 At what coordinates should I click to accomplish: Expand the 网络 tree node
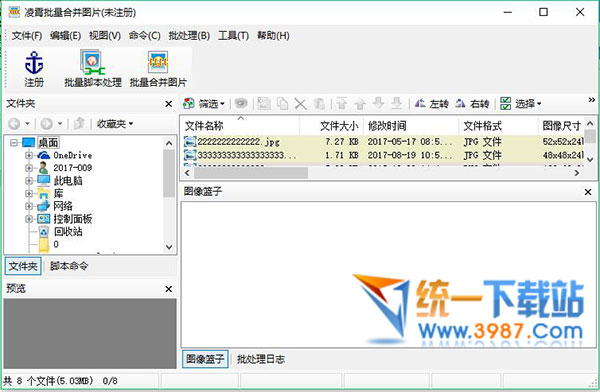point(29,206)
